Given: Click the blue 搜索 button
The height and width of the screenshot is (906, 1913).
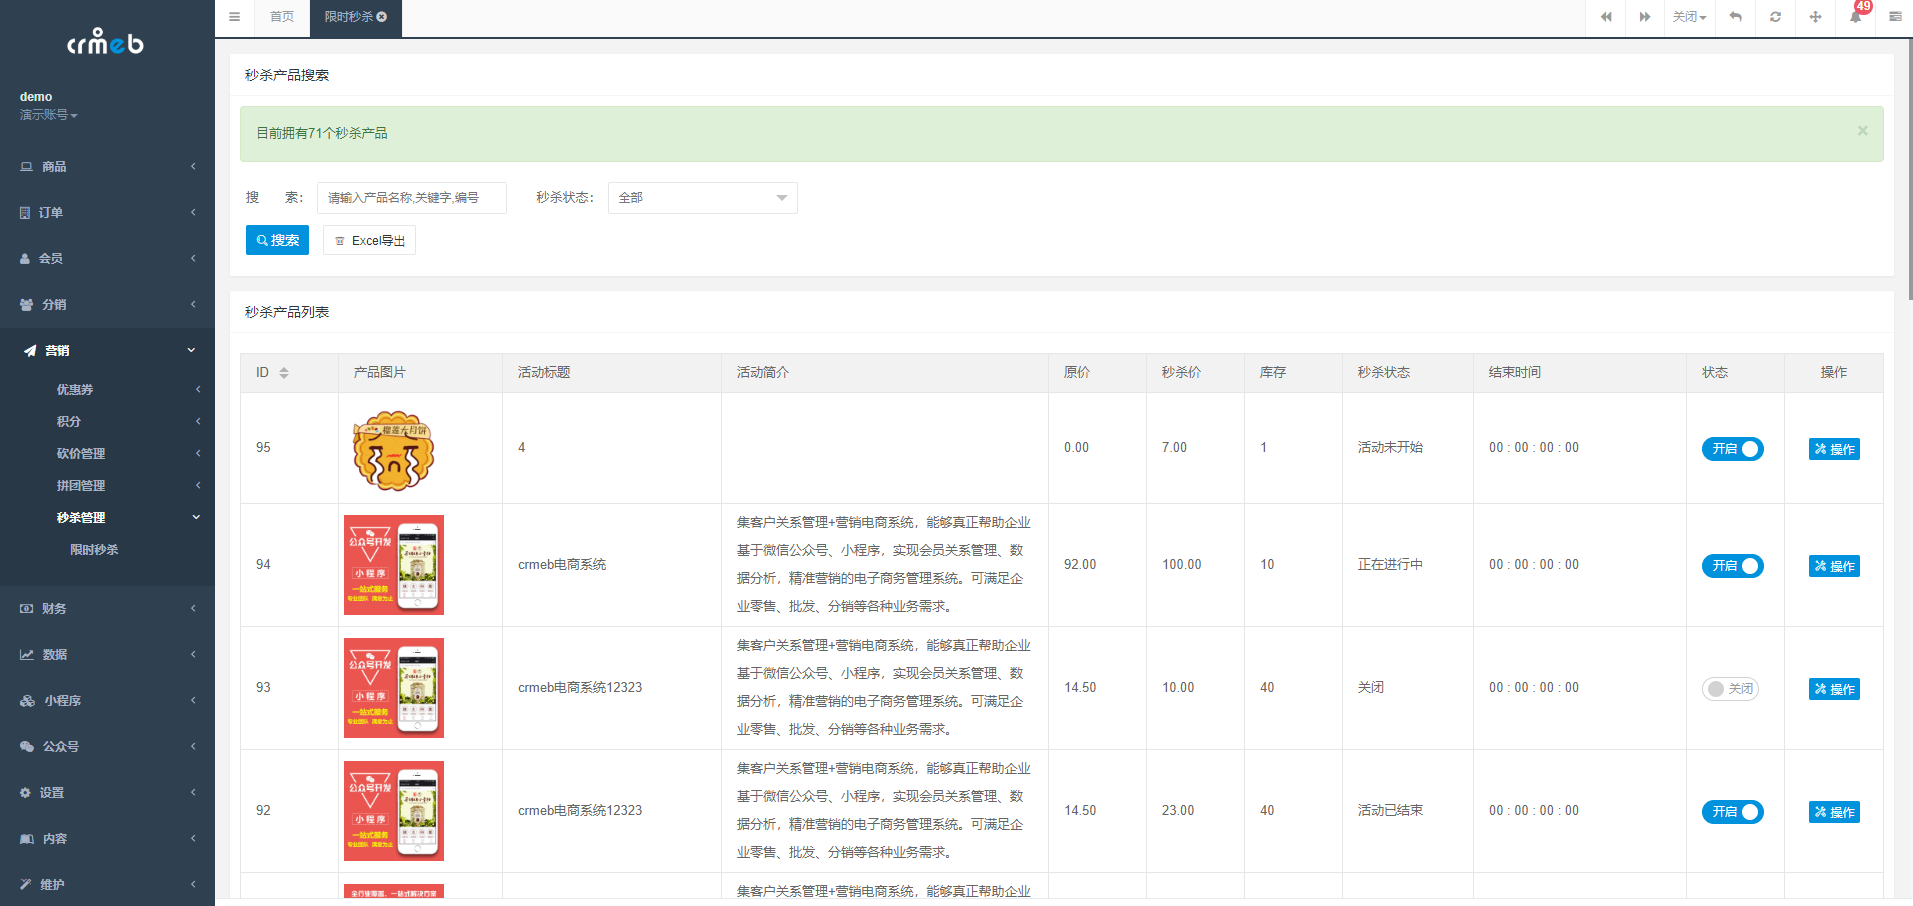Looking at the screenshot, I should coord(278,240).
